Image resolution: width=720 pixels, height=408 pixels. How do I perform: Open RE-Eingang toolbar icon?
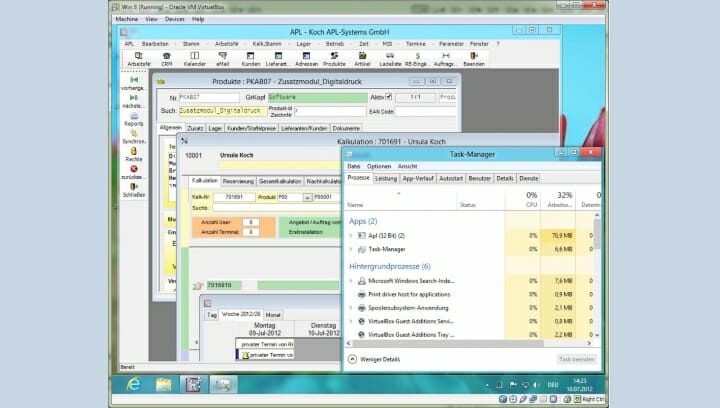coord(417,59)
